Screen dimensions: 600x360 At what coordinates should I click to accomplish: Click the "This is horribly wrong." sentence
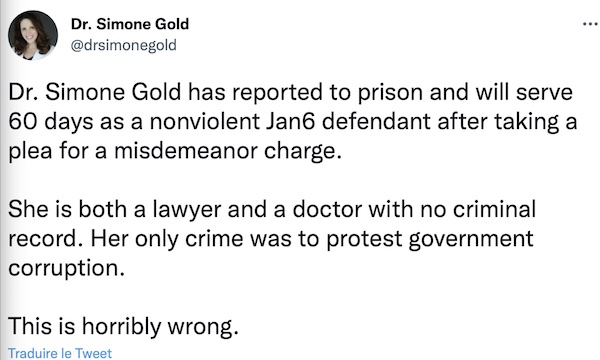tap(123, 327)
